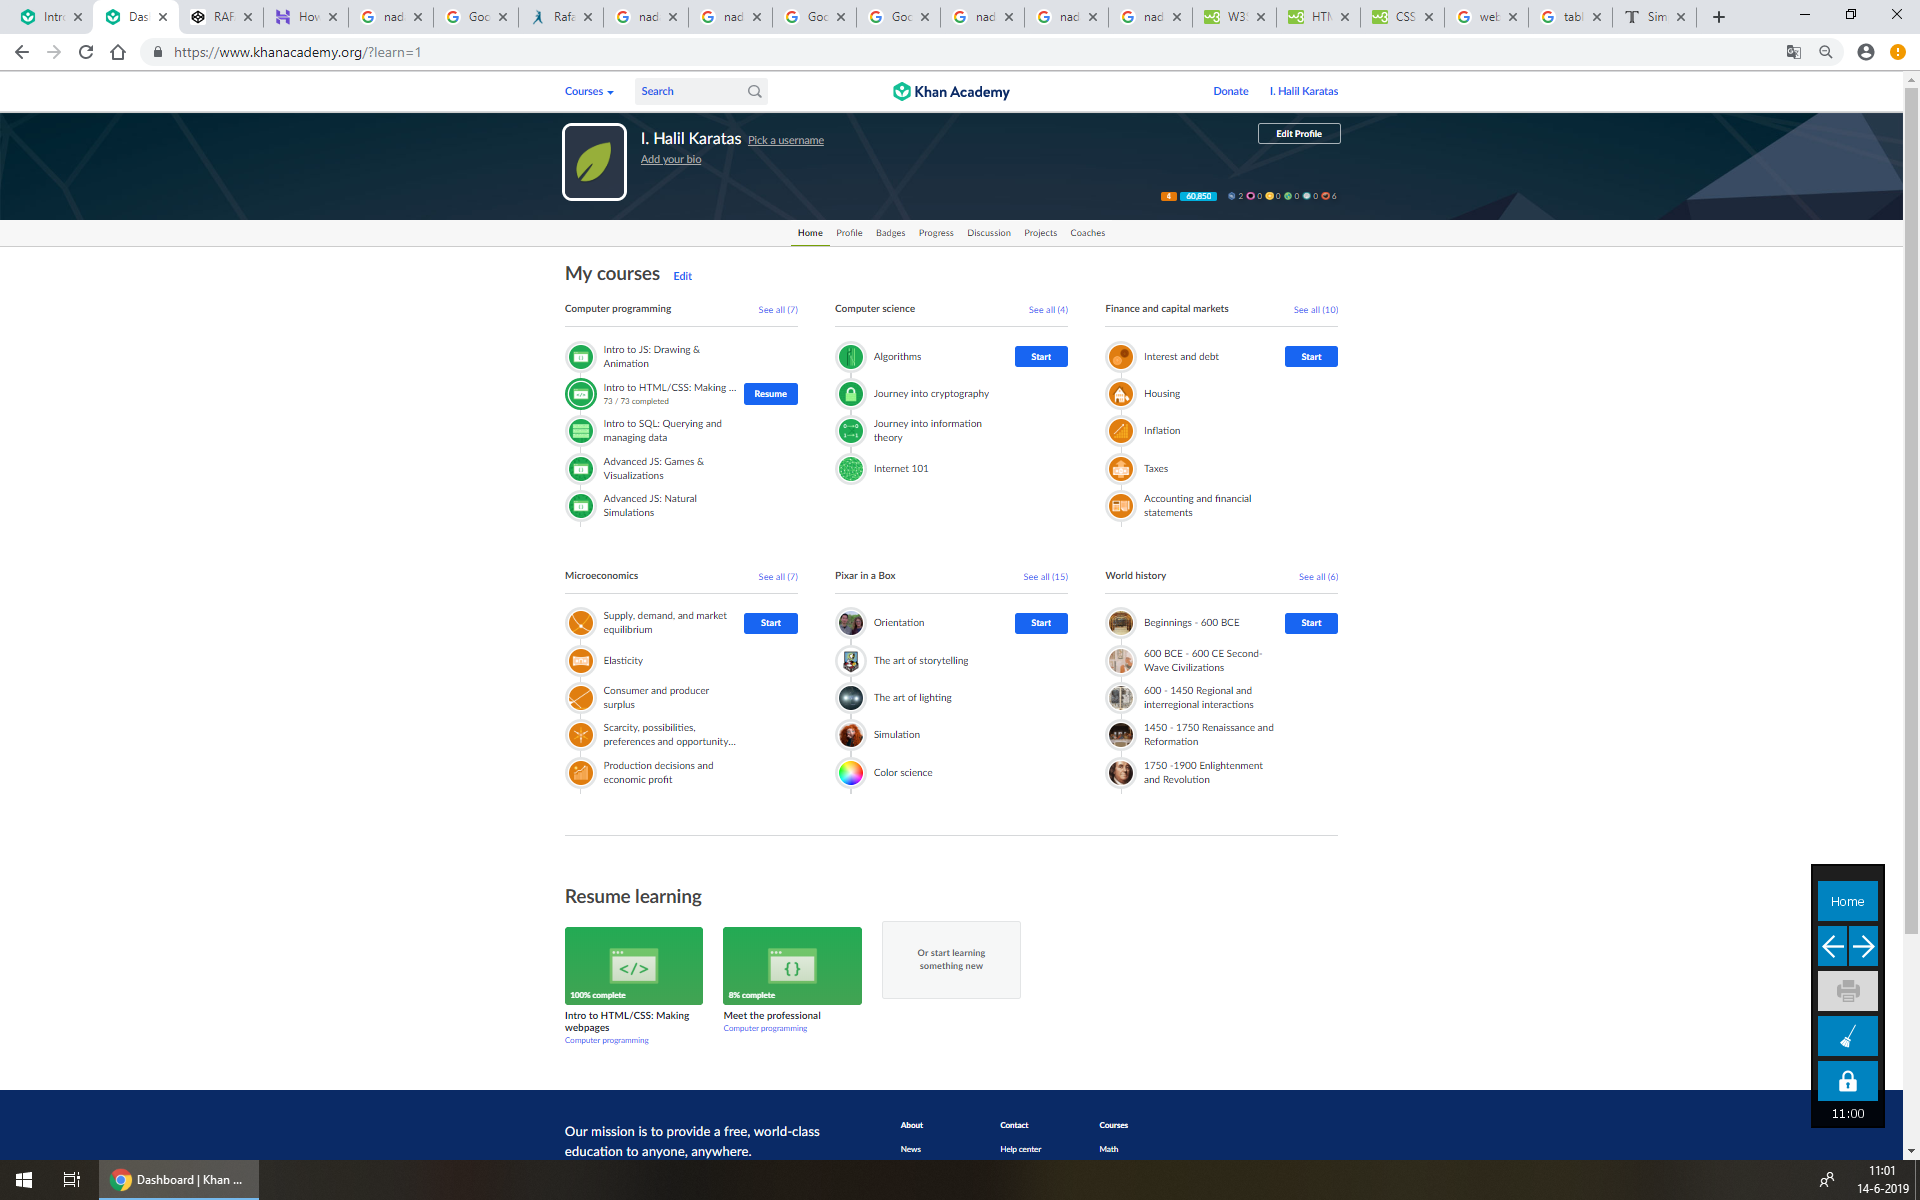1920x1200 pixels.
Task: Start the Pixar Orientation course
Action: tap(1041, 623)
